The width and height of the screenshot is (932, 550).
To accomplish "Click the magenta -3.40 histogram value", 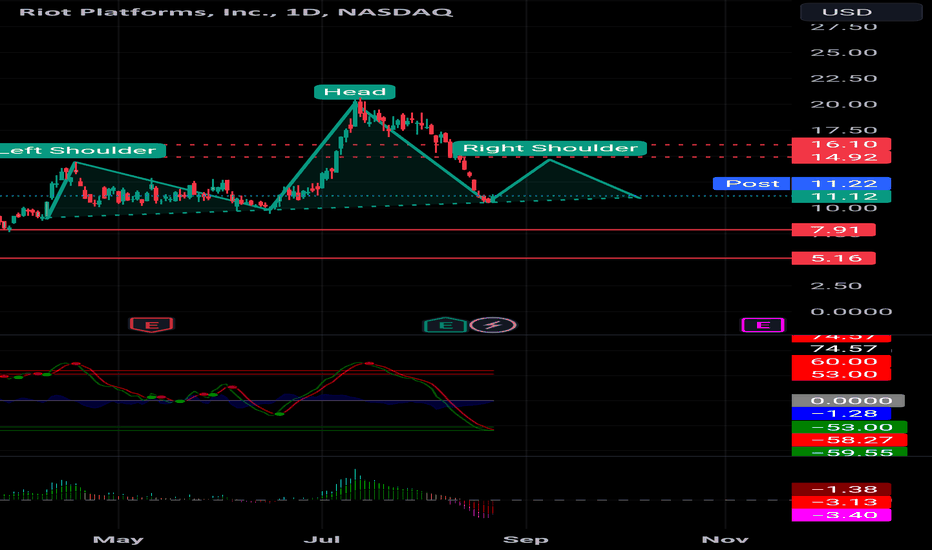I will (841, 515).
